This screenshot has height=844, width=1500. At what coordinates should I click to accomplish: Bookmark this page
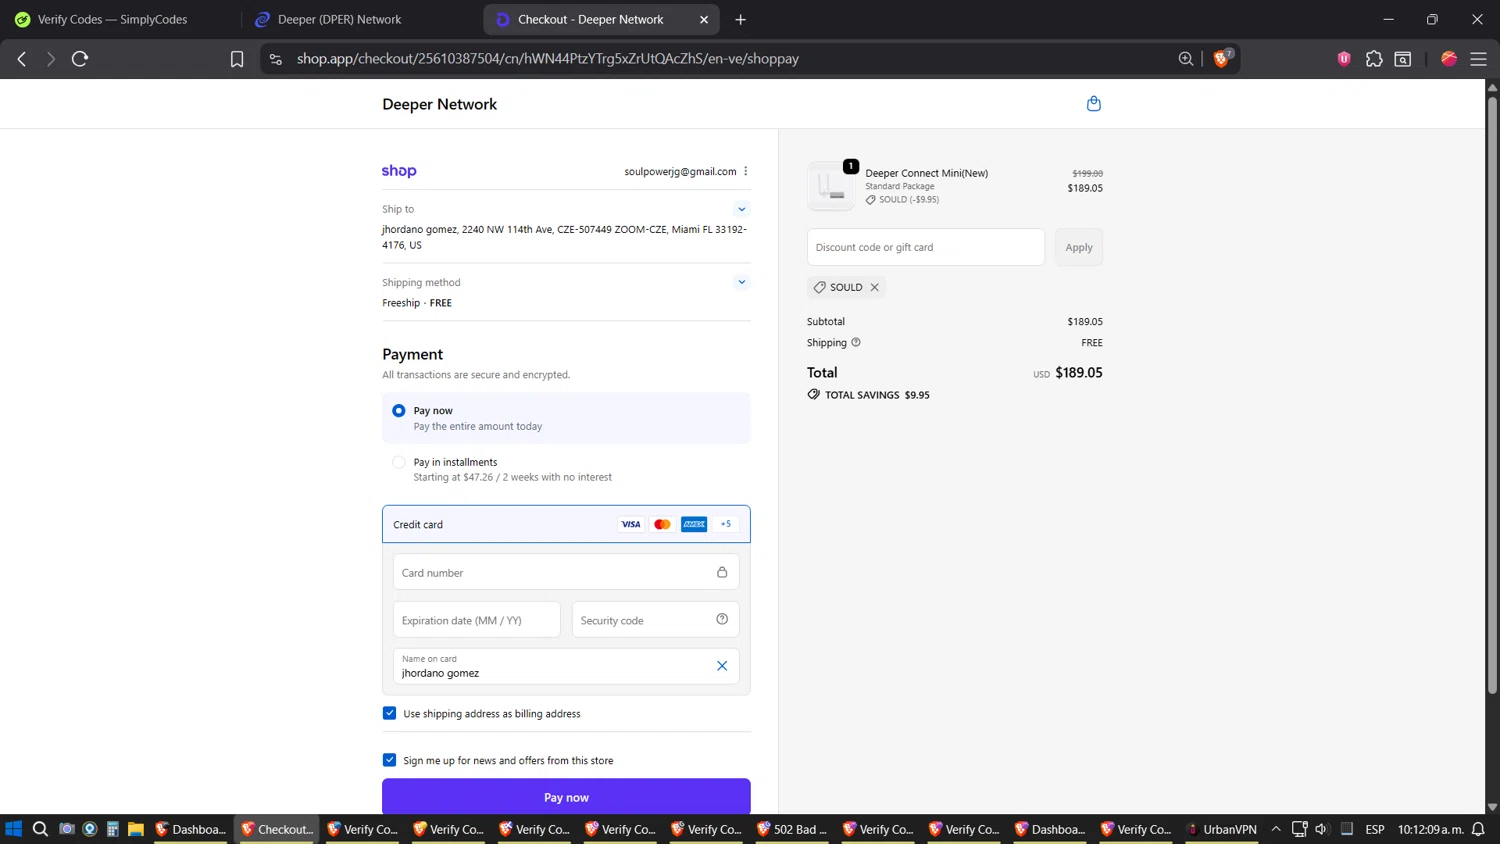pyautogui.click(x=237, y=59)
